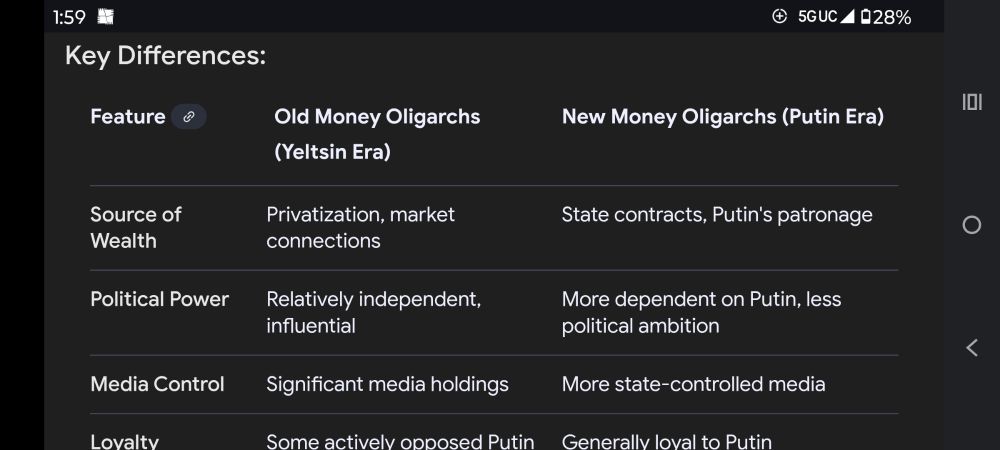Tap New Money Oligarchs (Putin Era) header
Viewport: 1000px width, 450px height.
click(723, 117)
